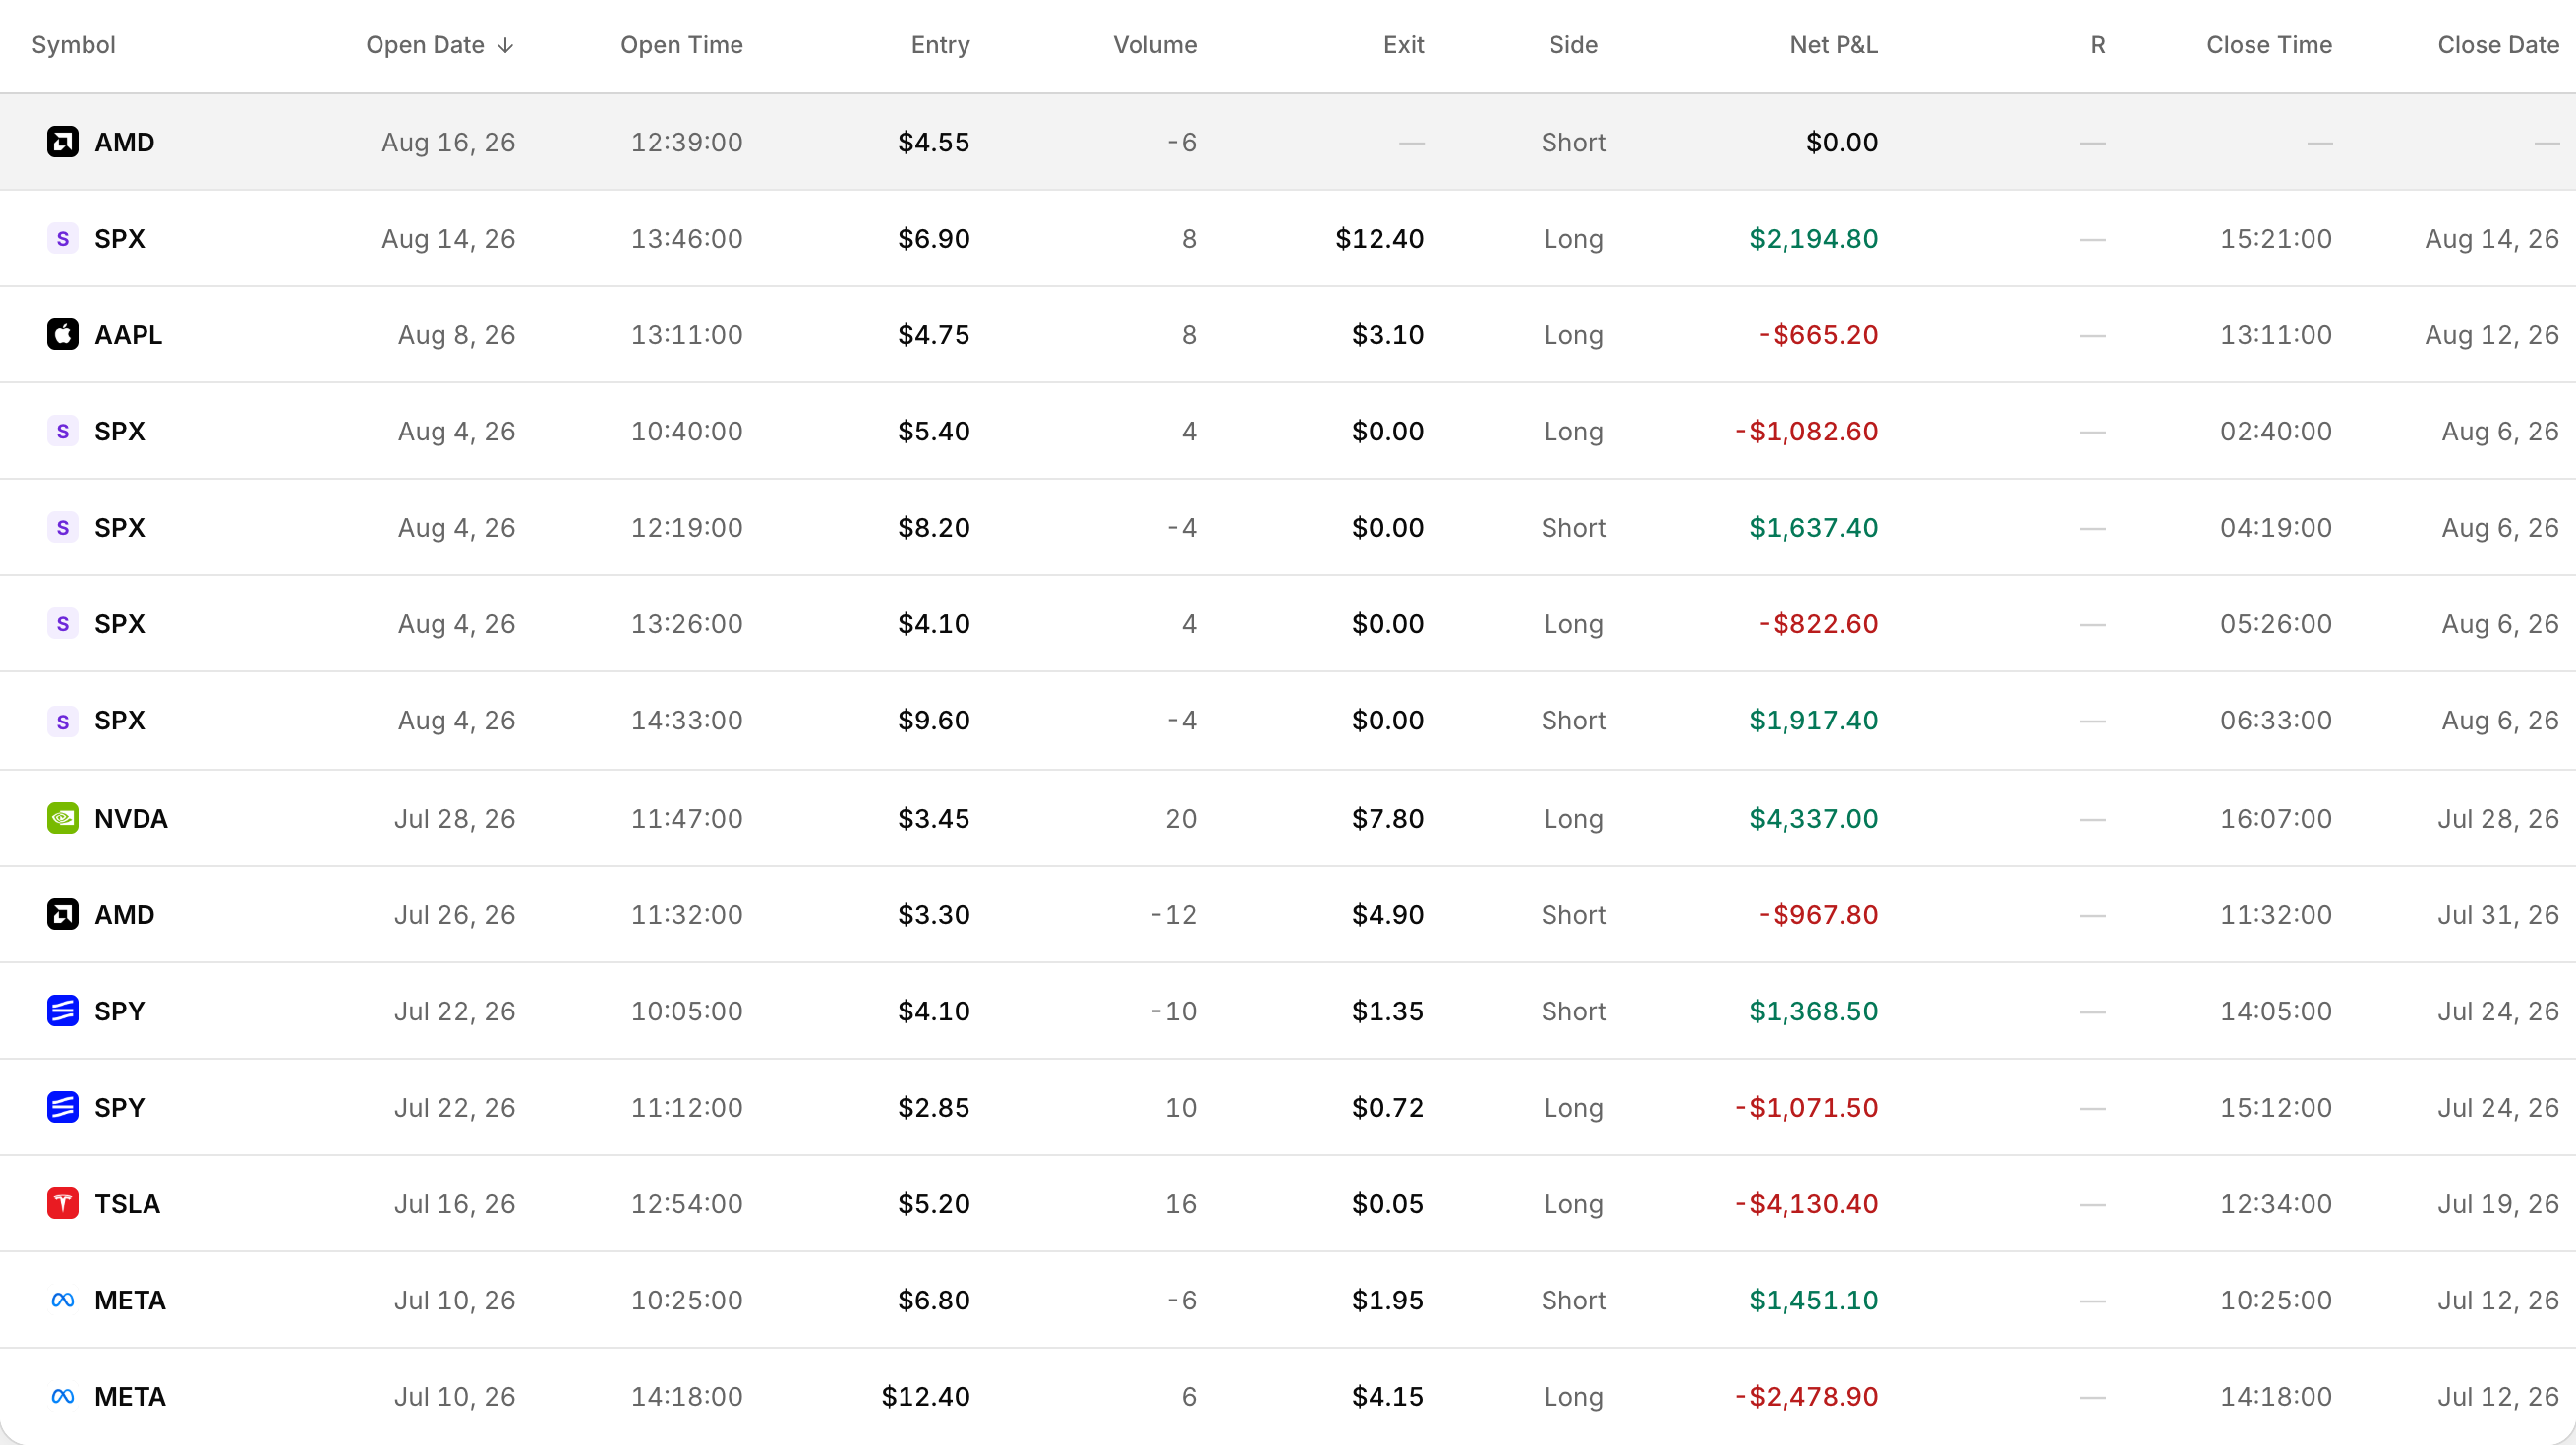Click the SPX icon in the 12:19:00 row

63,528
